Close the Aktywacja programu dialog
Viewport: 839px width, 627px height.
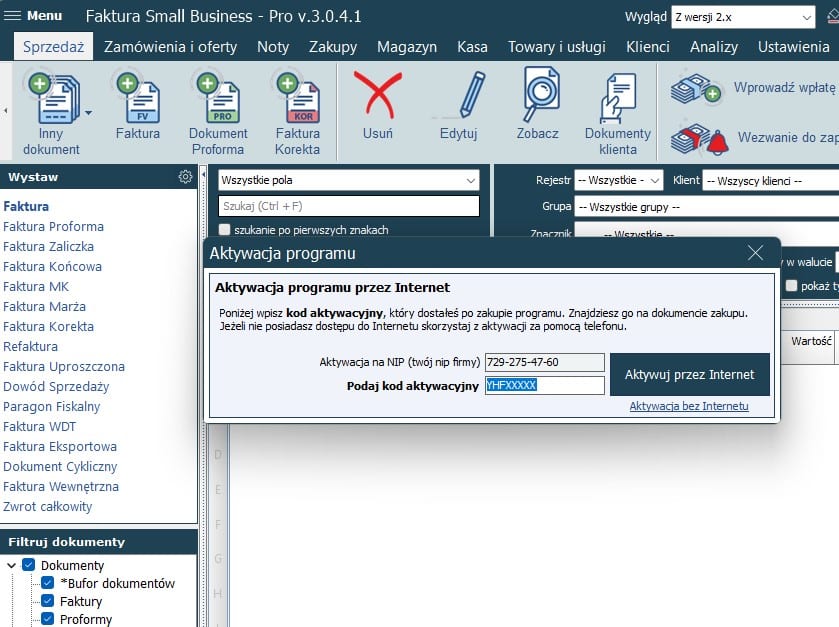click(x=756, y=253)
